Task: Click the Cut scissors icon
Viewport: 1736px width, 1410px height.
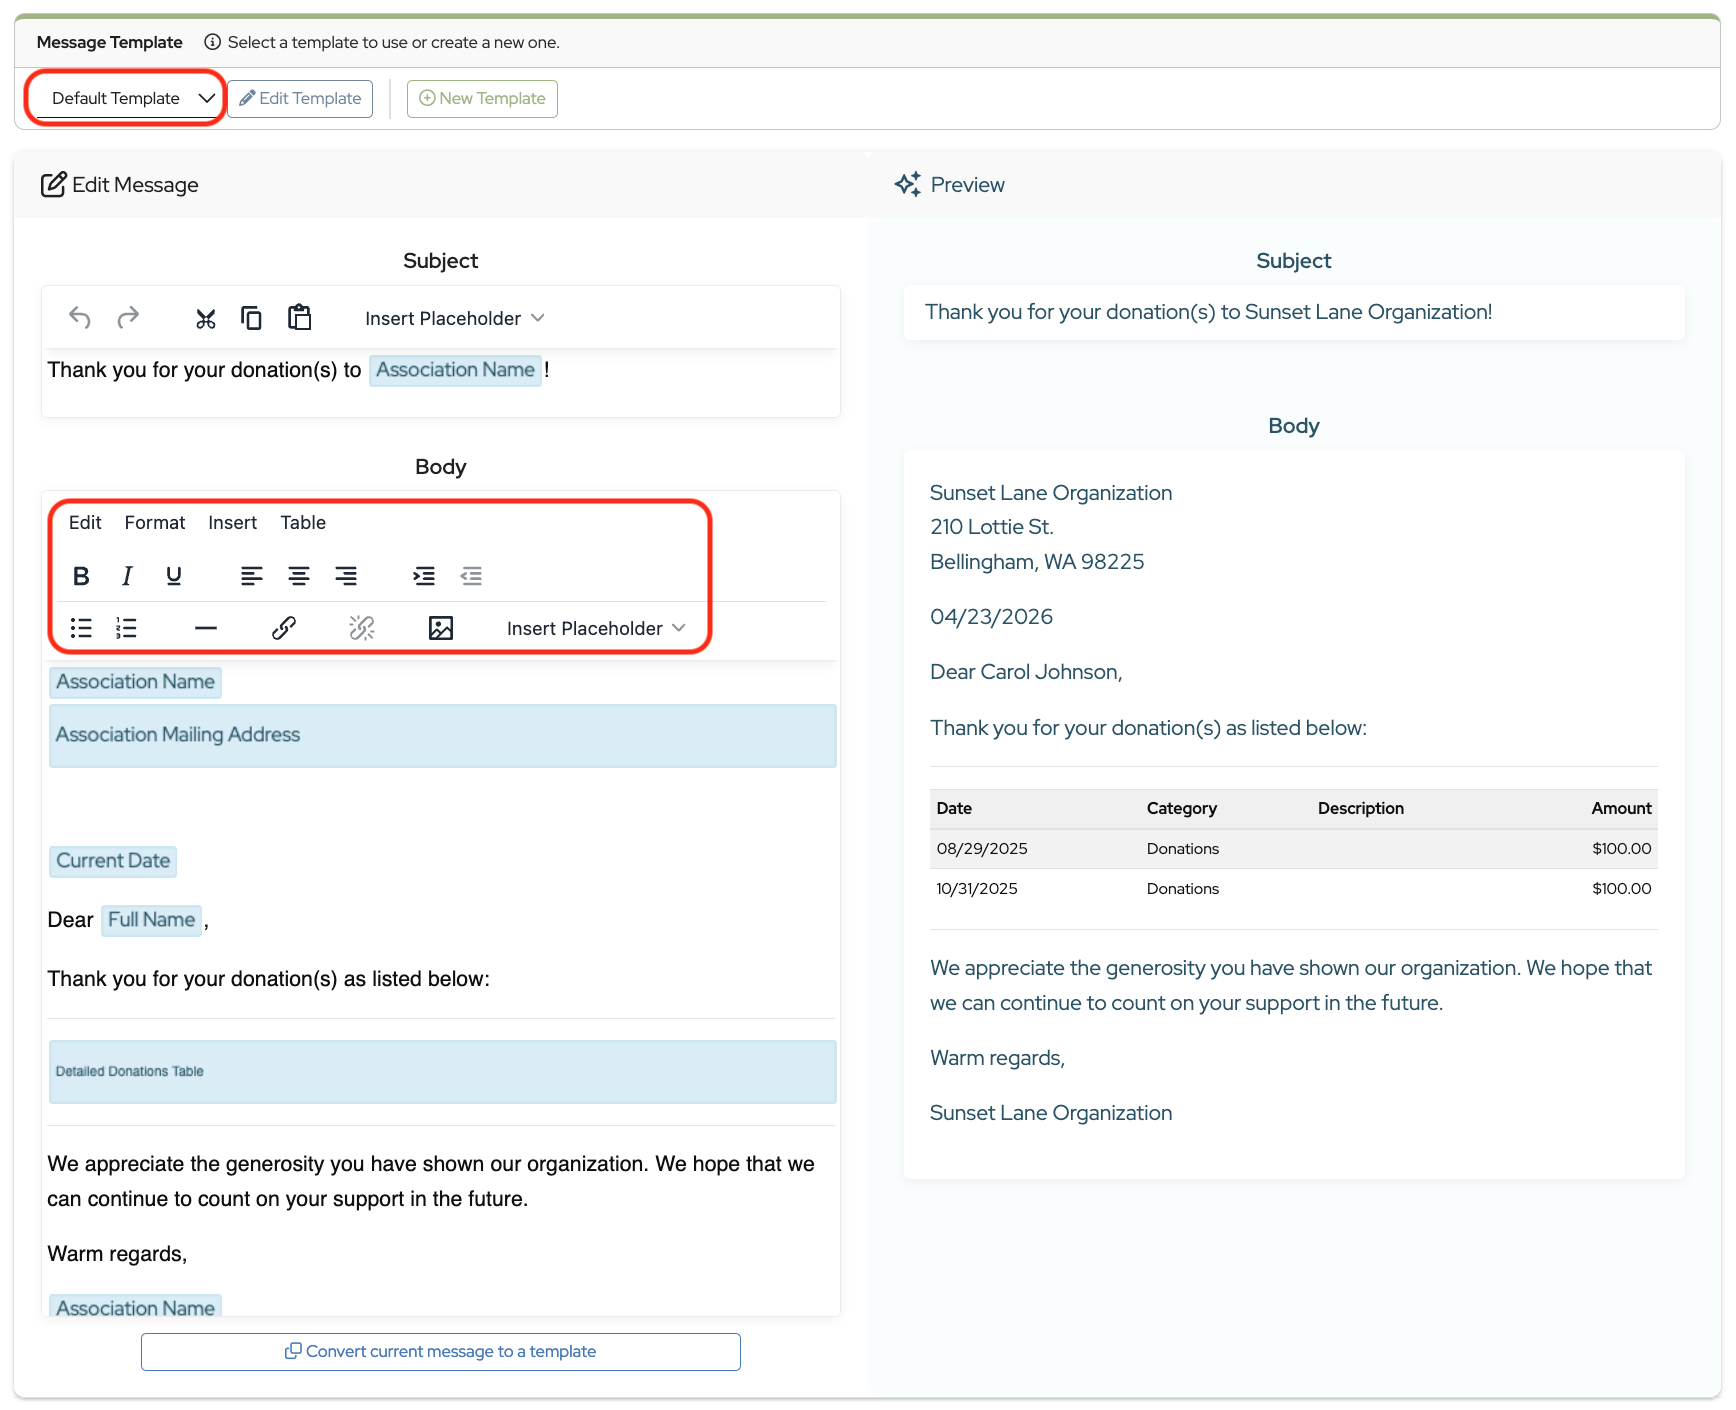Action: pyautogui.click(x=206, y=318)
